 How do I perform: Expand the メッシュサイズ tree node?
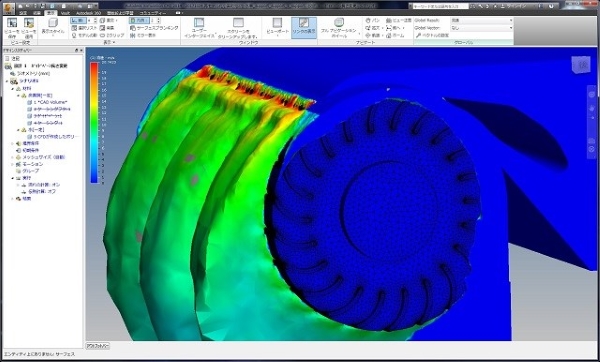pos(12,157)
